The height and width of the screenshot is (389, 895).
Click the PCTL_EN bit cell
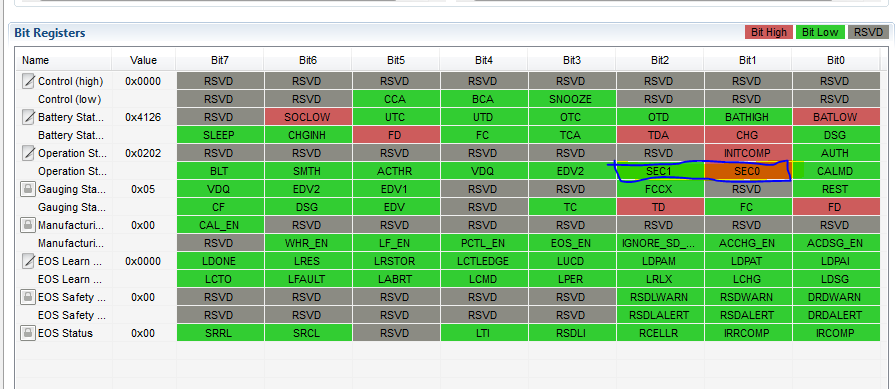coord(483,243)
